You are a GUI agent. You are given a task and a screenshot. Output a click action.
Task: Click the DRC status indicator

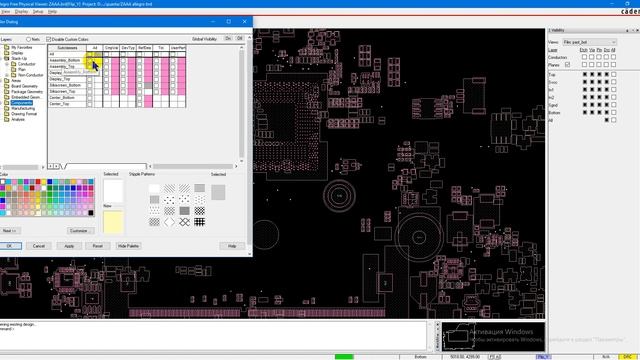[x=627, y=357]
